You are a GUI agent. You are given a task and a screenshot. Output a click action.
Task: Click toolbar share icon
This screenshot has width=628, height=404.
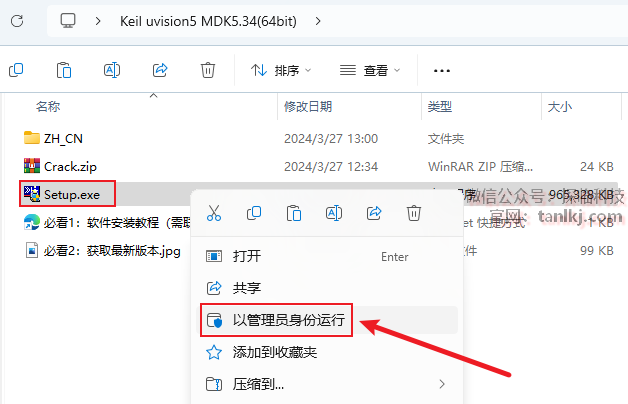(160, 70)
